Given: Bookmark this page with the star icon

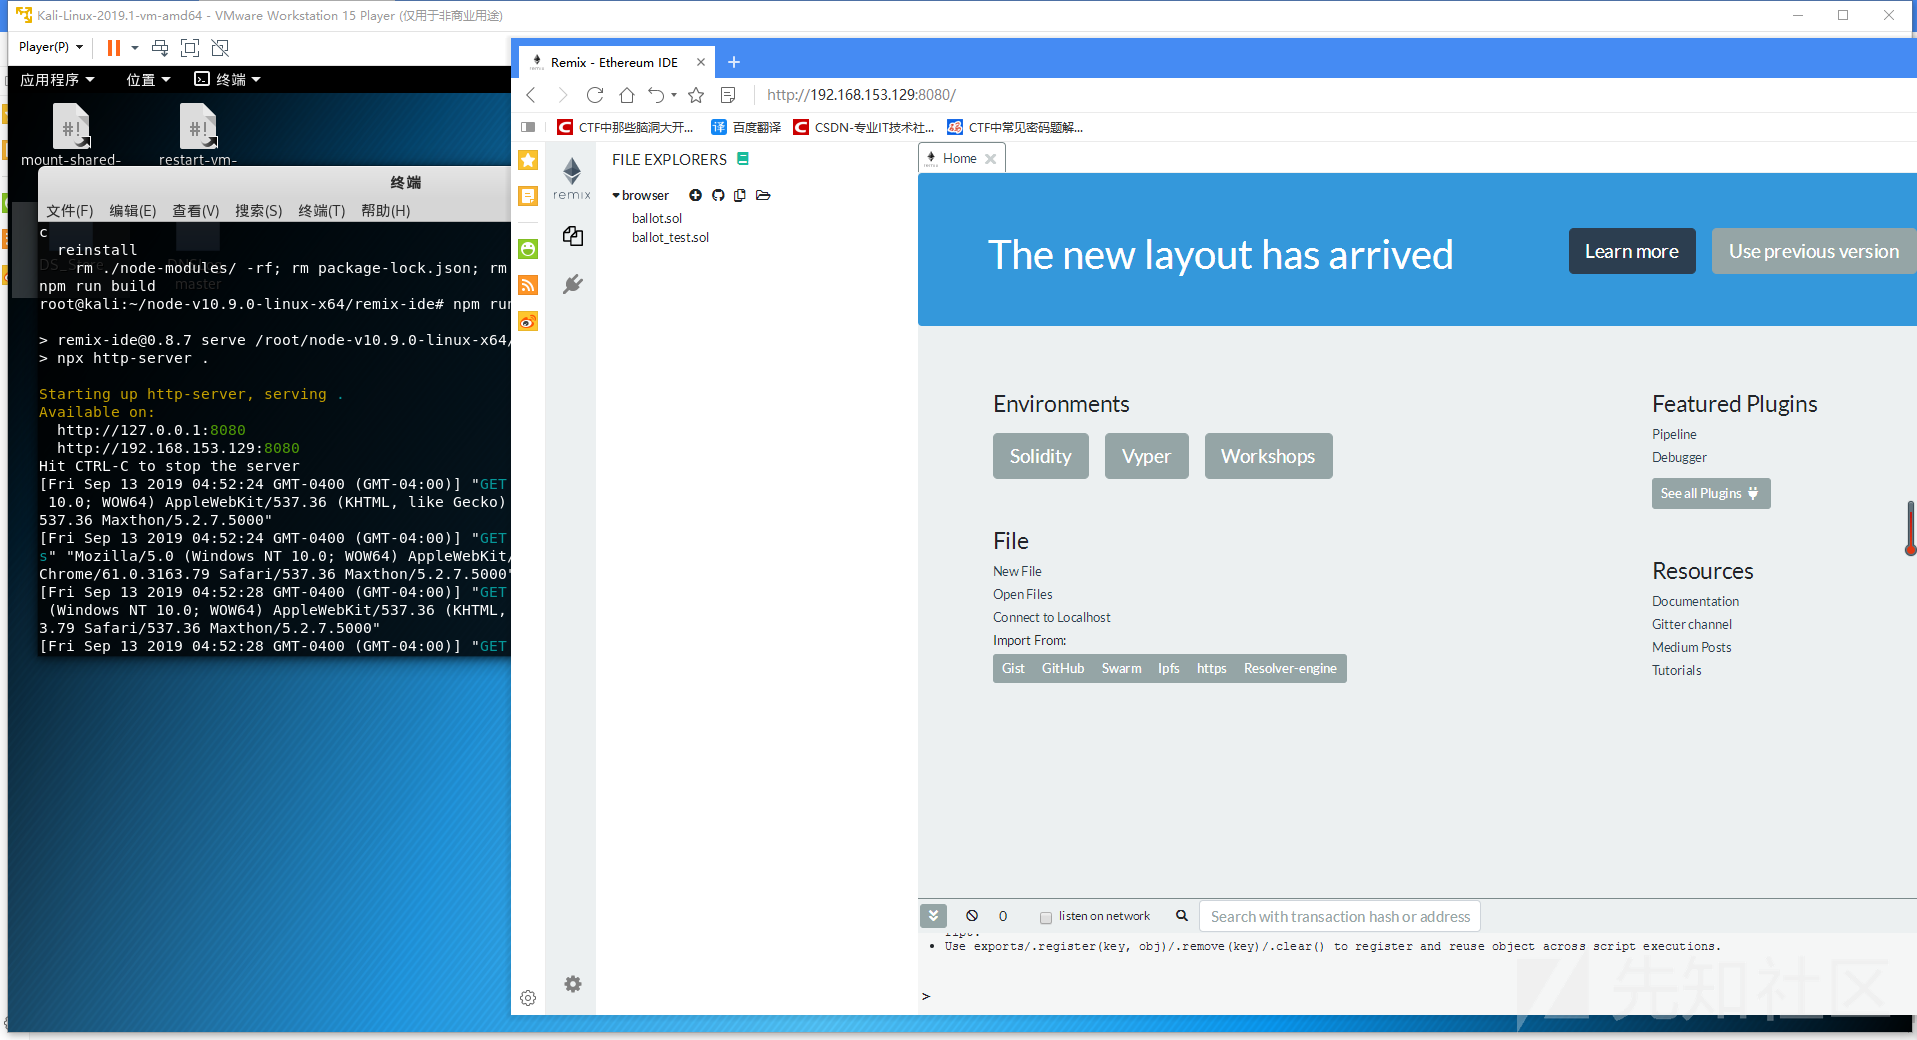Looking at the screenshot, I should [x=696, y=95].
